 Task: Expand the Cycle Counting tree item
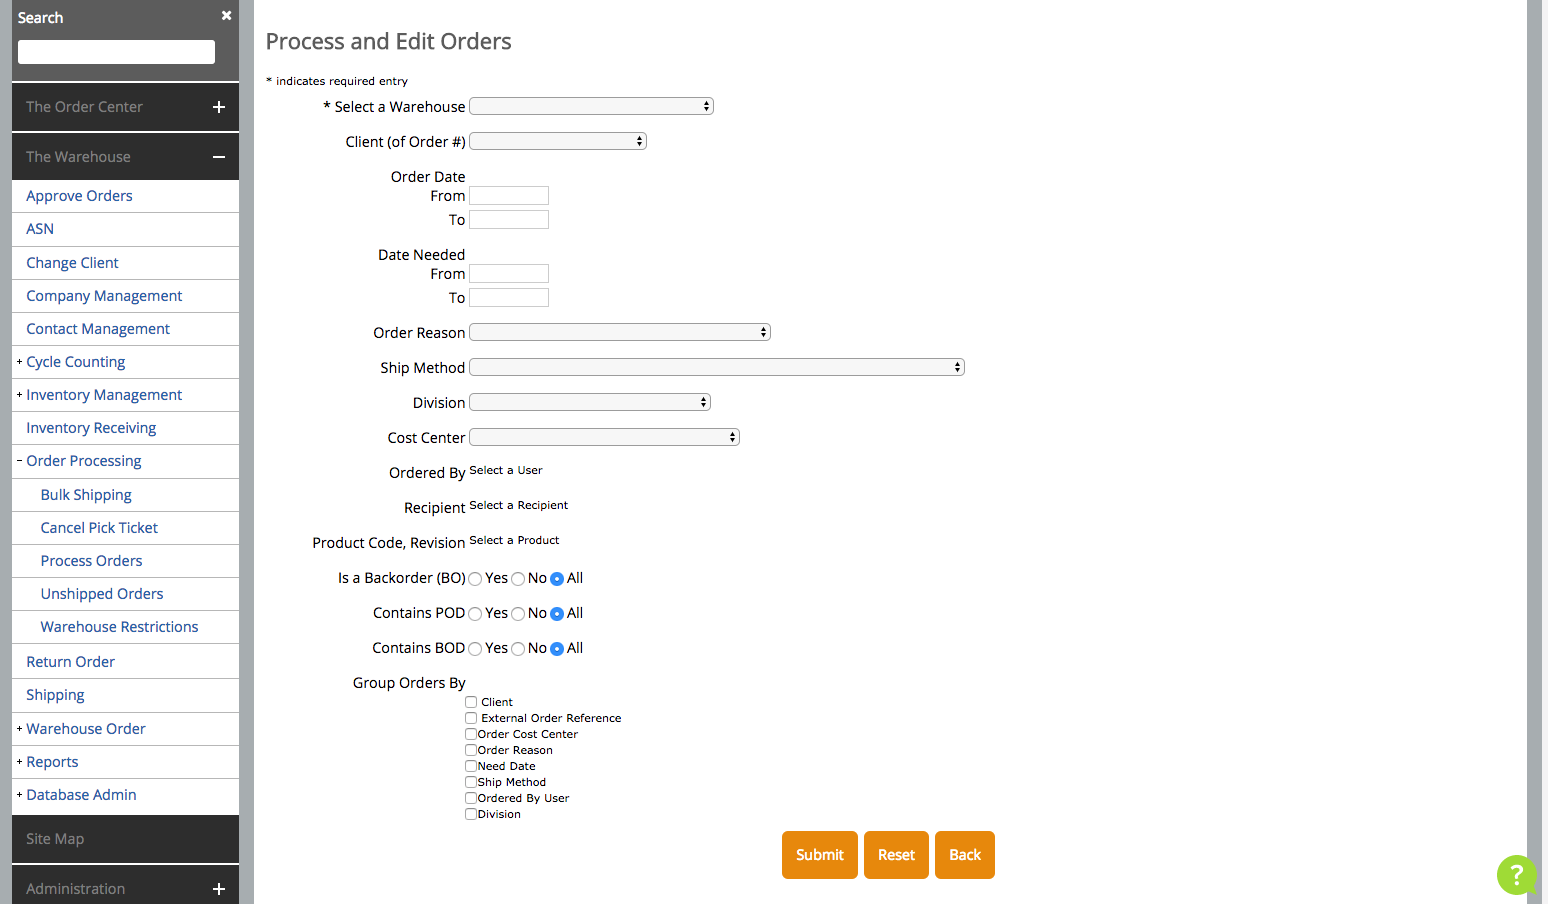point(19,362)
